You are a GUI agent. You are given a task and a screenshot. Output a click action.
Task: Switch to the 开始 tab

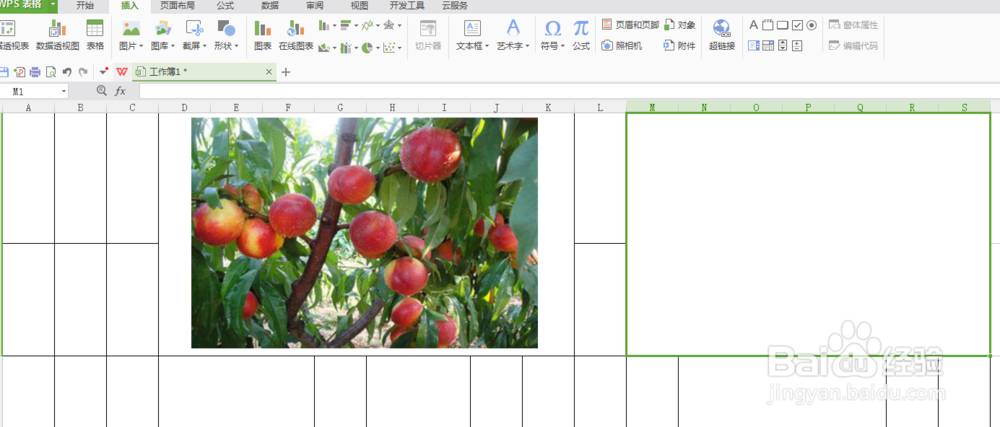[85, 6]
